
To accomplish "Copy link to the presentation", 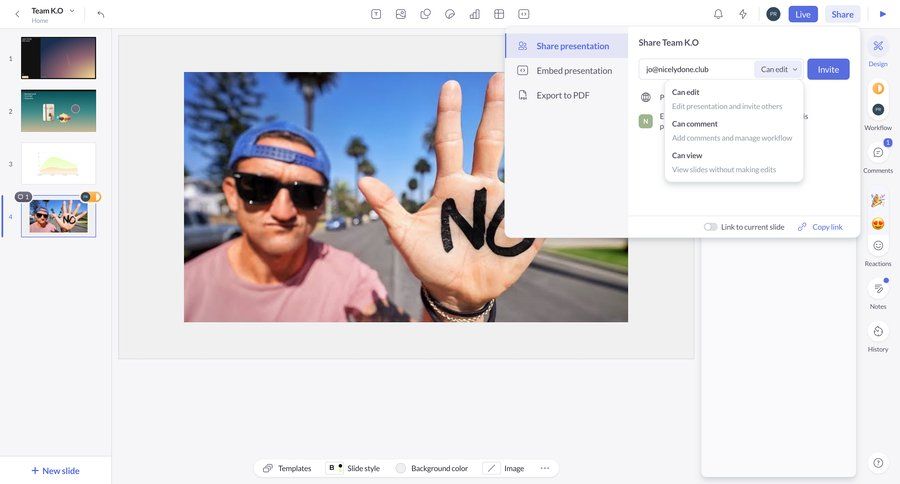I will click(x=821, y=227).
